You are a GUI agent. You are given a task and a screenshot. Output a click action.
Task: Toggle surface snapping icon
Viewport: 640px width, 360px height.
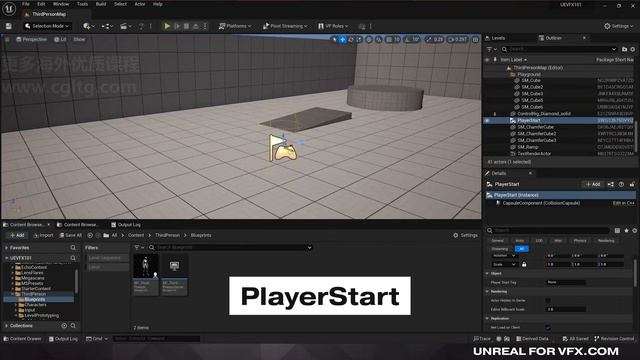coord(378,40)
